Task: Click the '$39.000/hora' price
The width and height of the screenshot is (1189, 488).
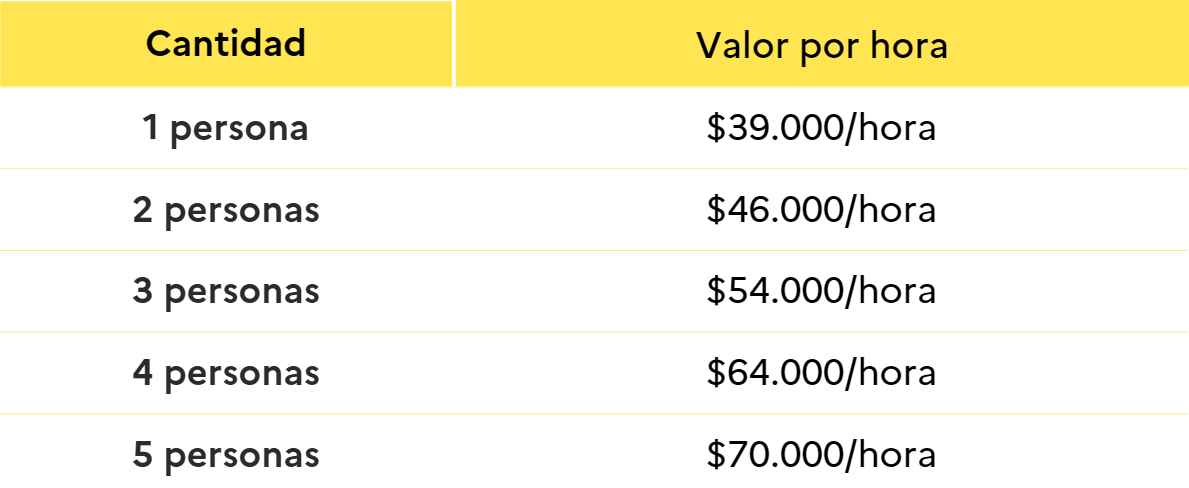Action: (x=821, y=129)
